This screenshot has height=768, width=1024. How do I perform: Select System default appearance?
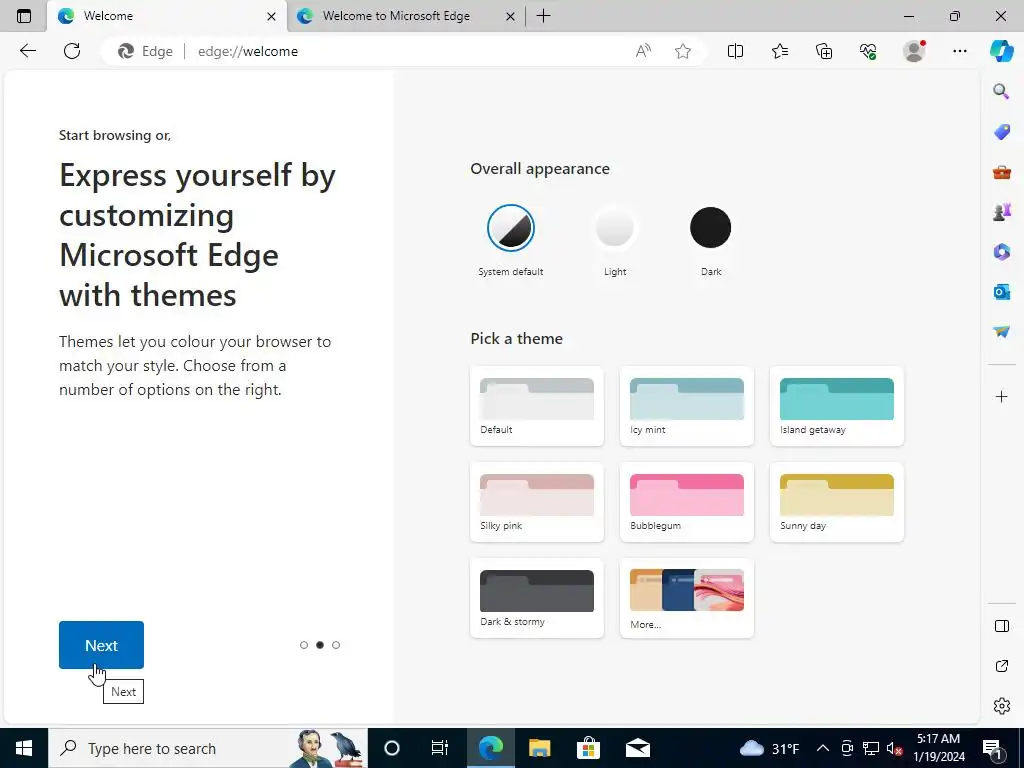[x=511, y=228]
